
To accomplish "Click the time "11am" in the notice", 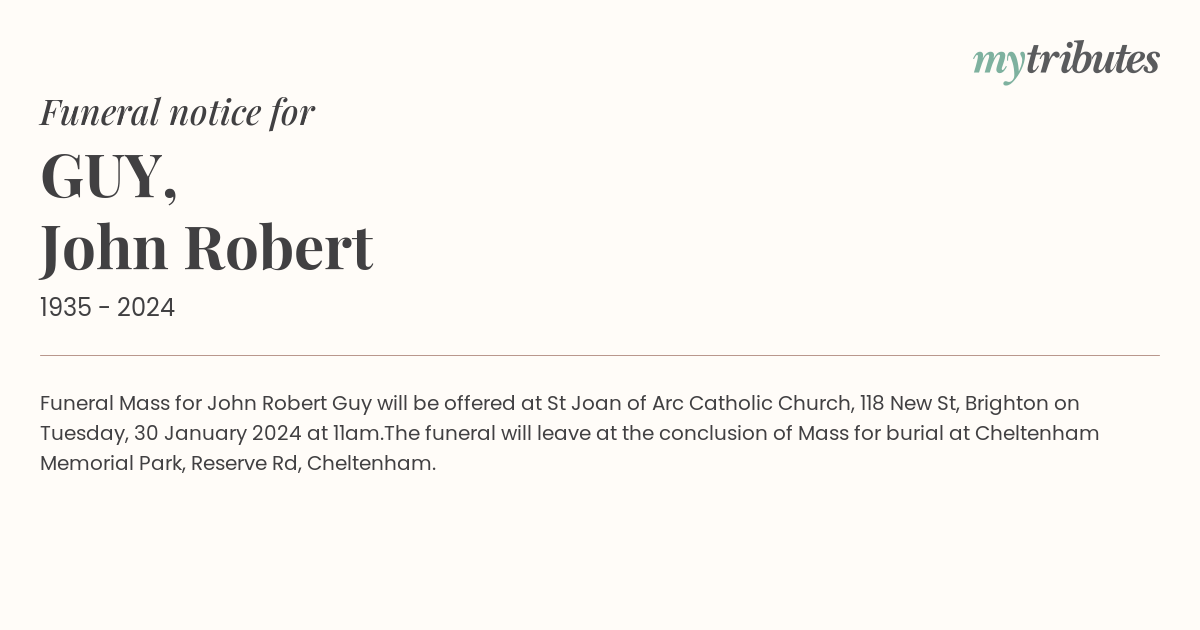I will click(x=358, y=433).
